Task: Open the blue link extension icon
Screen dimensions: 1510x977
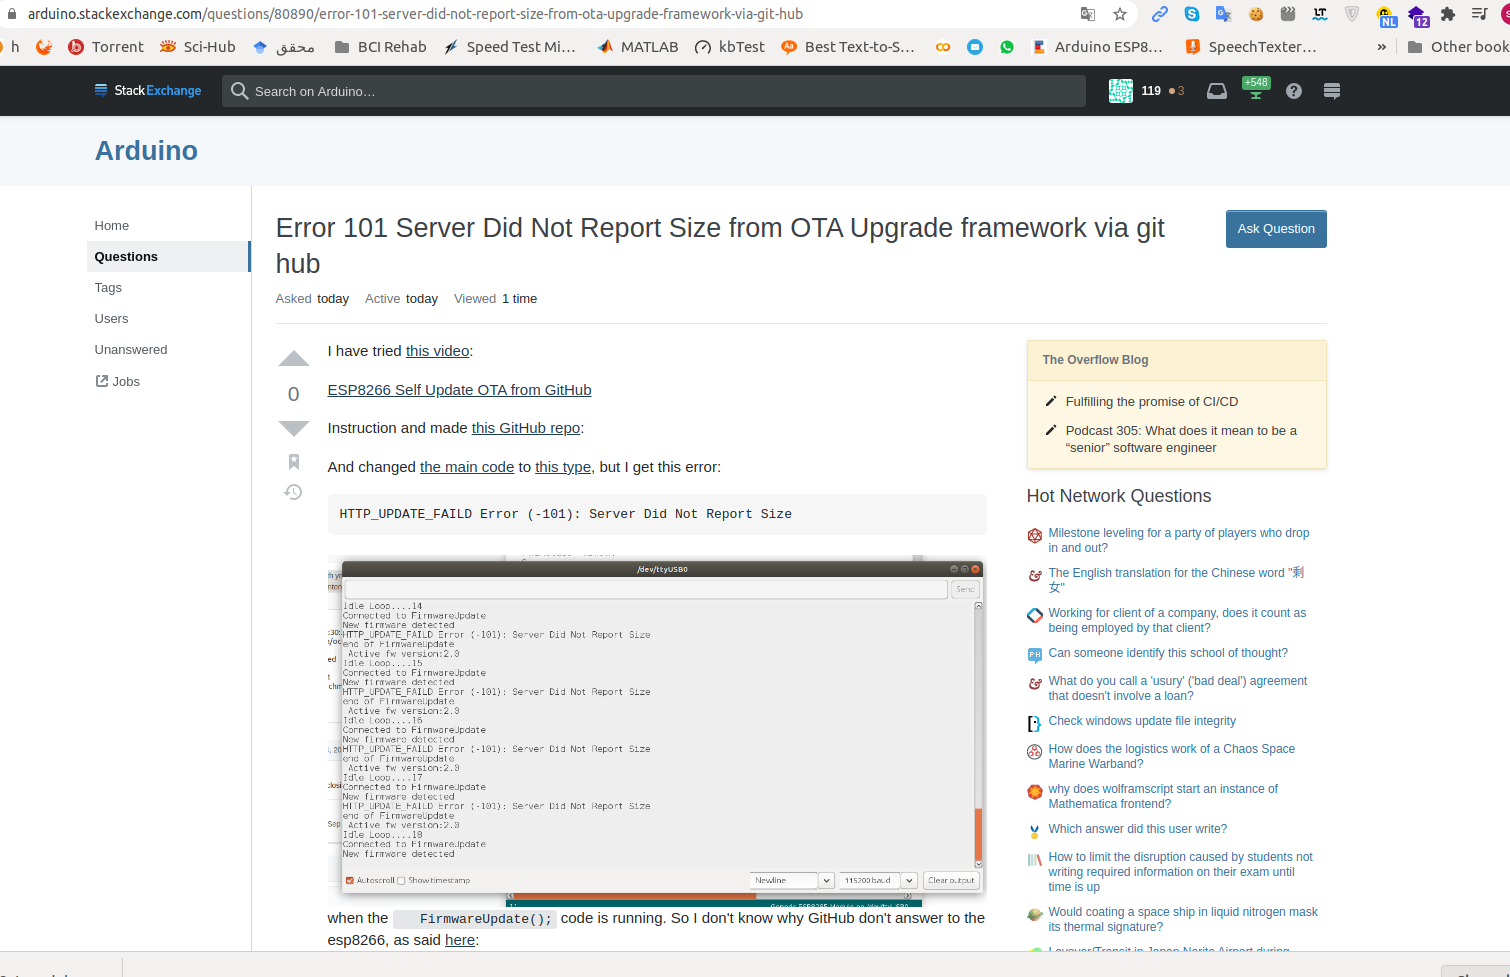Action: tap(1160, 14)
